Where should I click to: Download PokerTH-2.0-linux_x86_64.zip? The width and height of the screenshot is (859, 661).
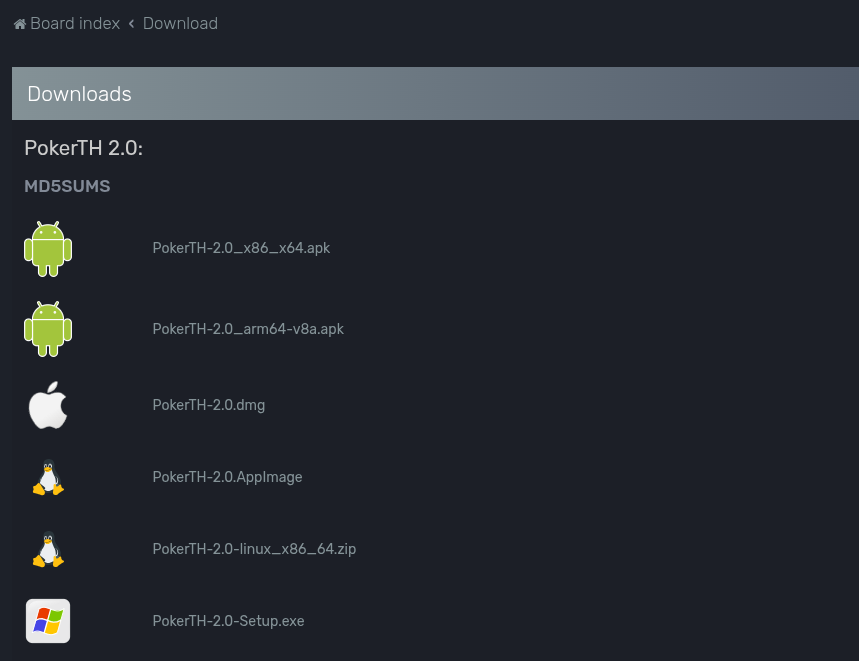click(x=254, y=549)
